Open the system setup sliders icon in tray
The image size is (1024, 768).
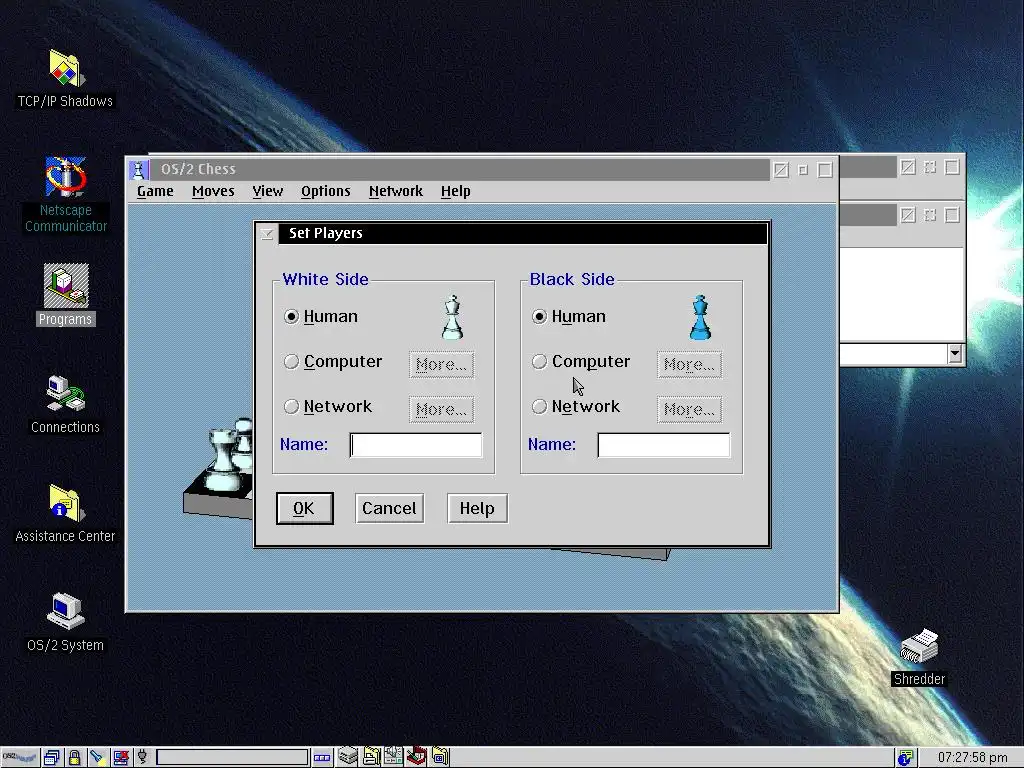(x=393, y=756)
